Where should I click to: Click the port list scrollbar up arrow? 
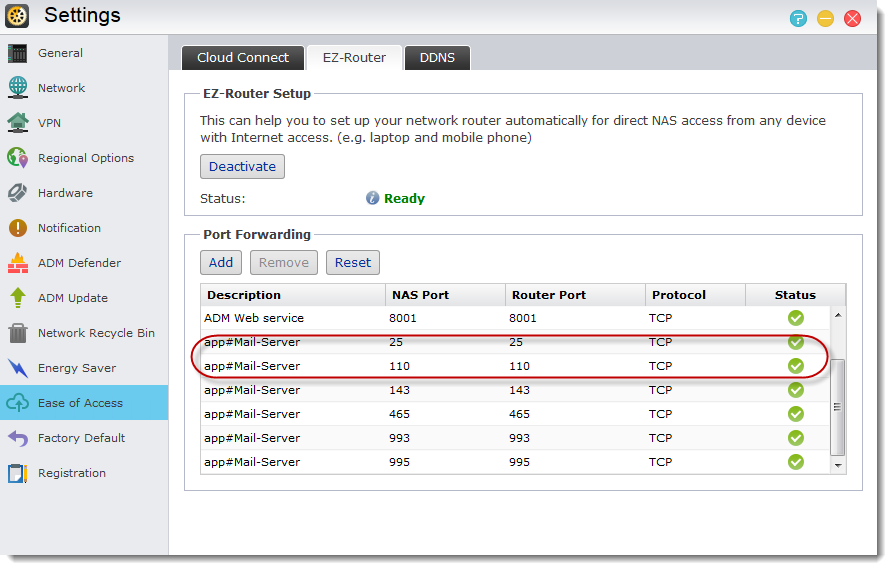pyautogui.click(x=838, y=315)
